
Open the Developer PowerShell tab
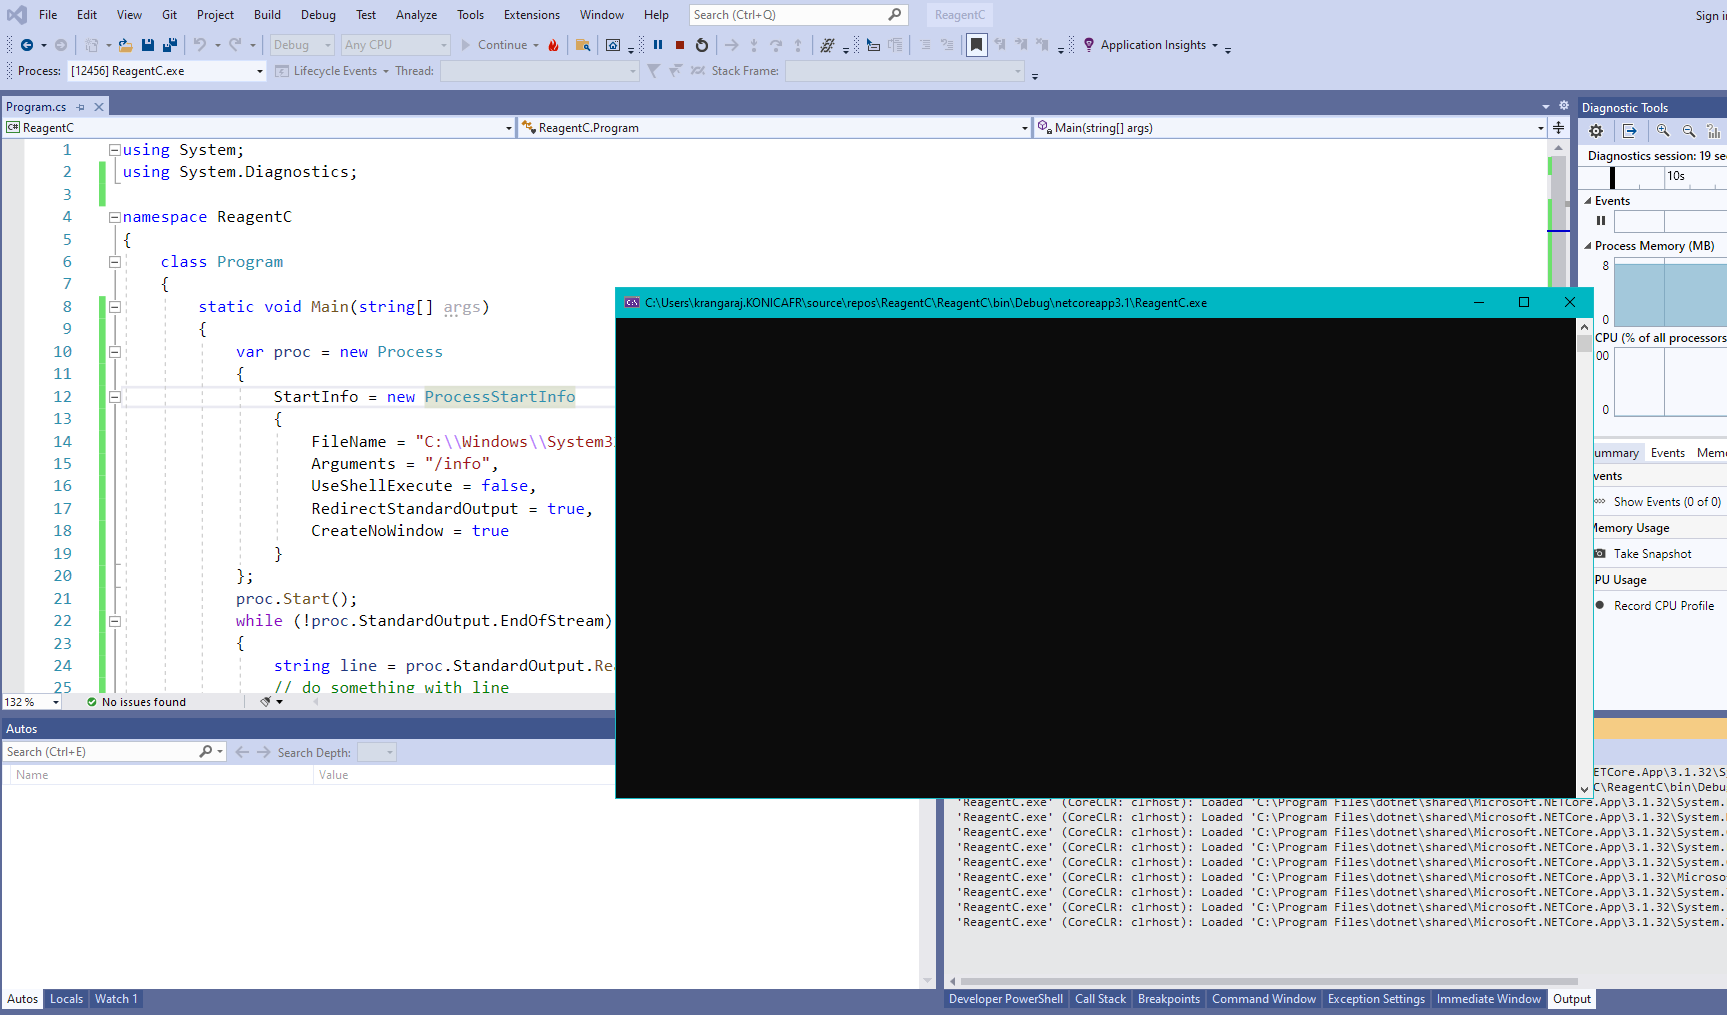pyautogui.click(x=1005, y=999)
